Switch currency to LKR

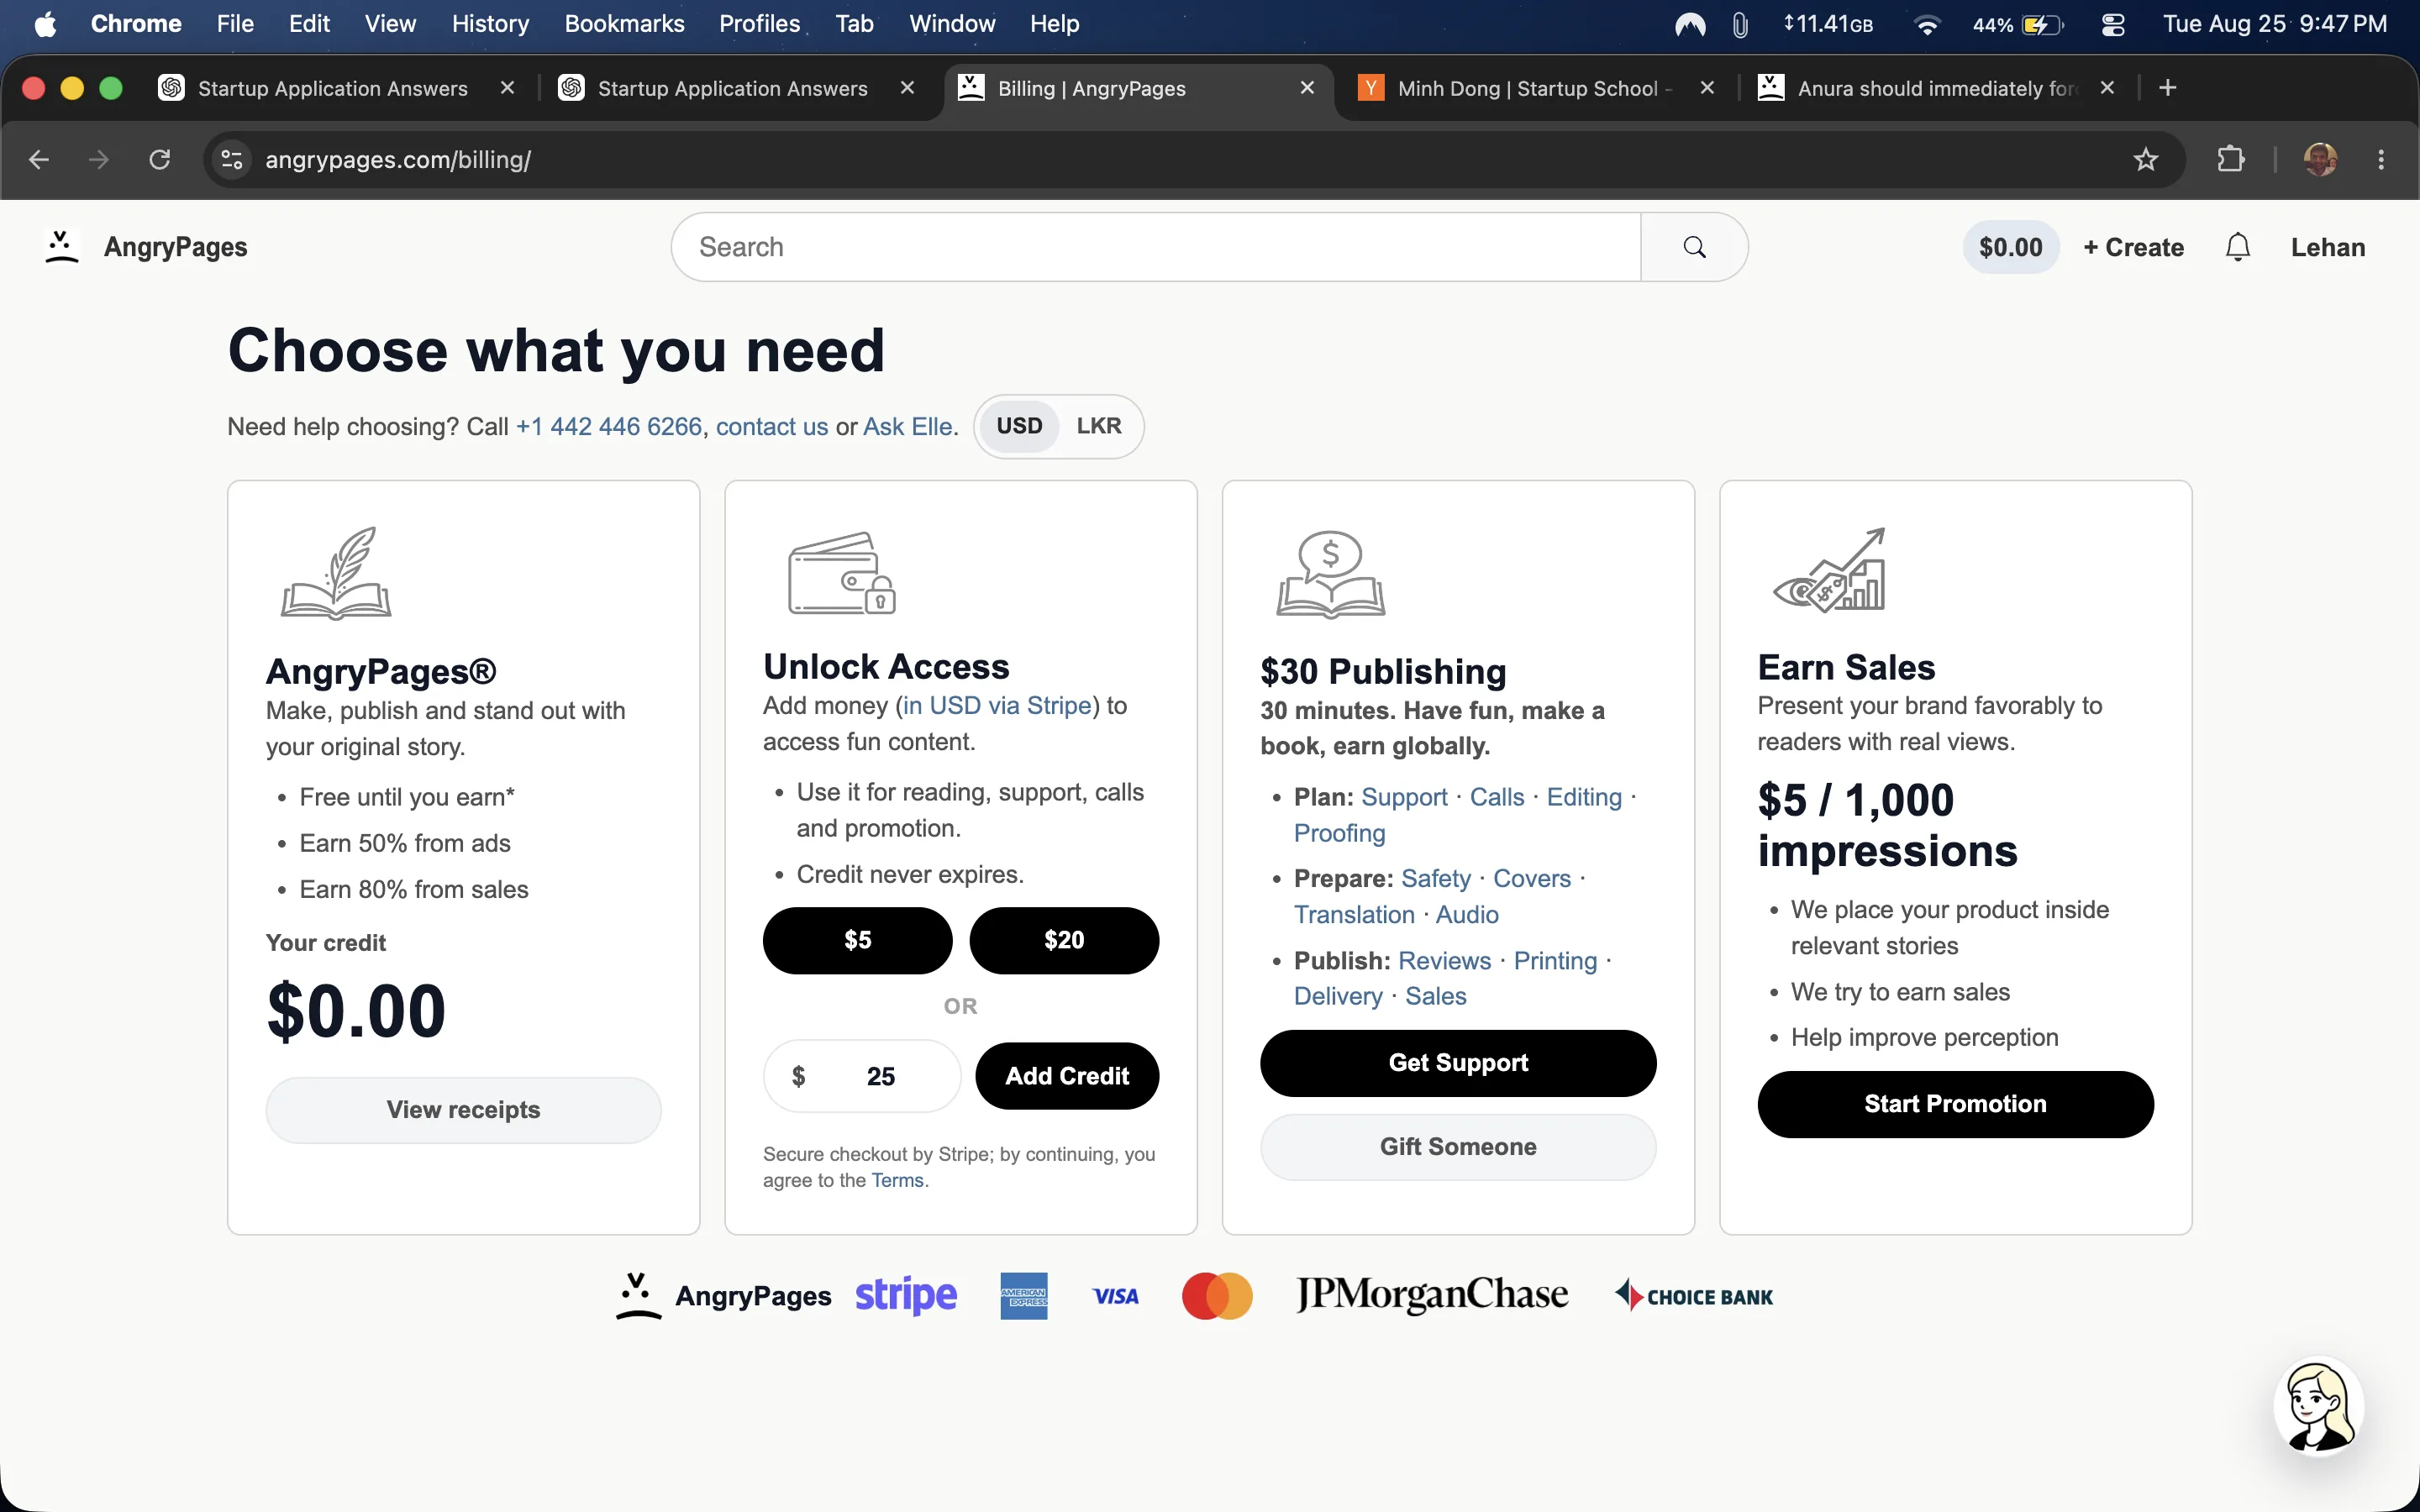pos(1099,426)
